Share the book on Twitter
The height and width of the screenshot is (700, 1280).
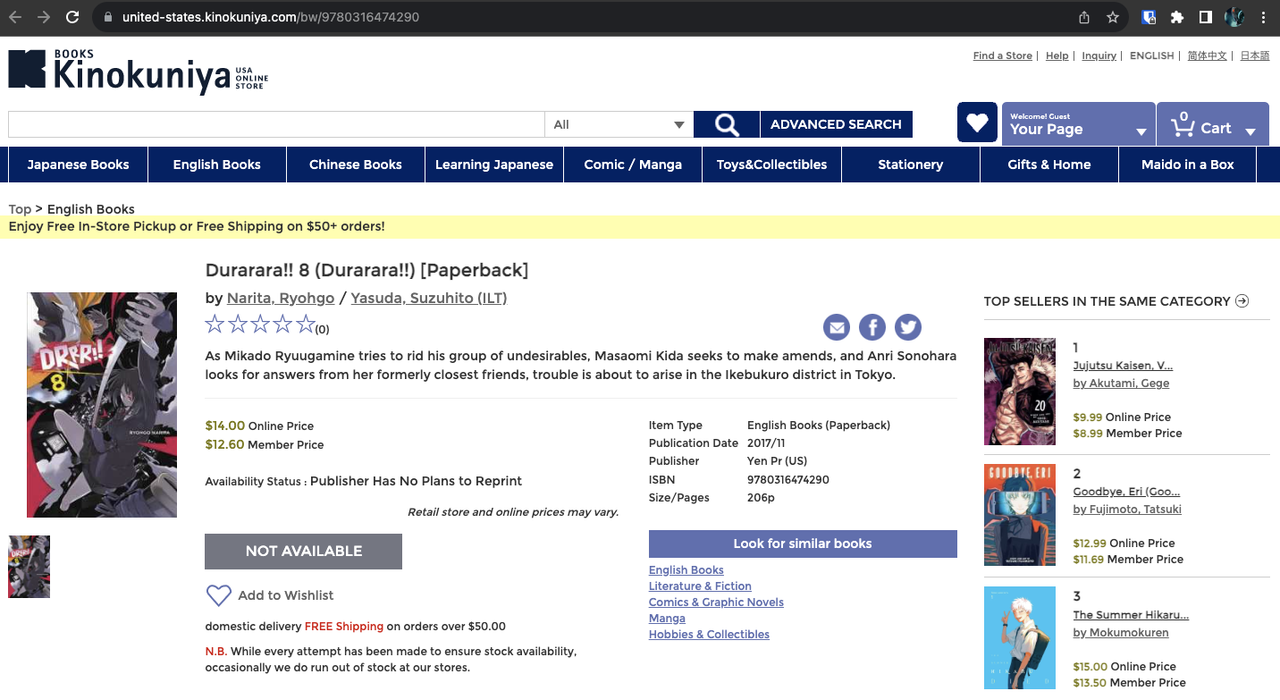908,327
